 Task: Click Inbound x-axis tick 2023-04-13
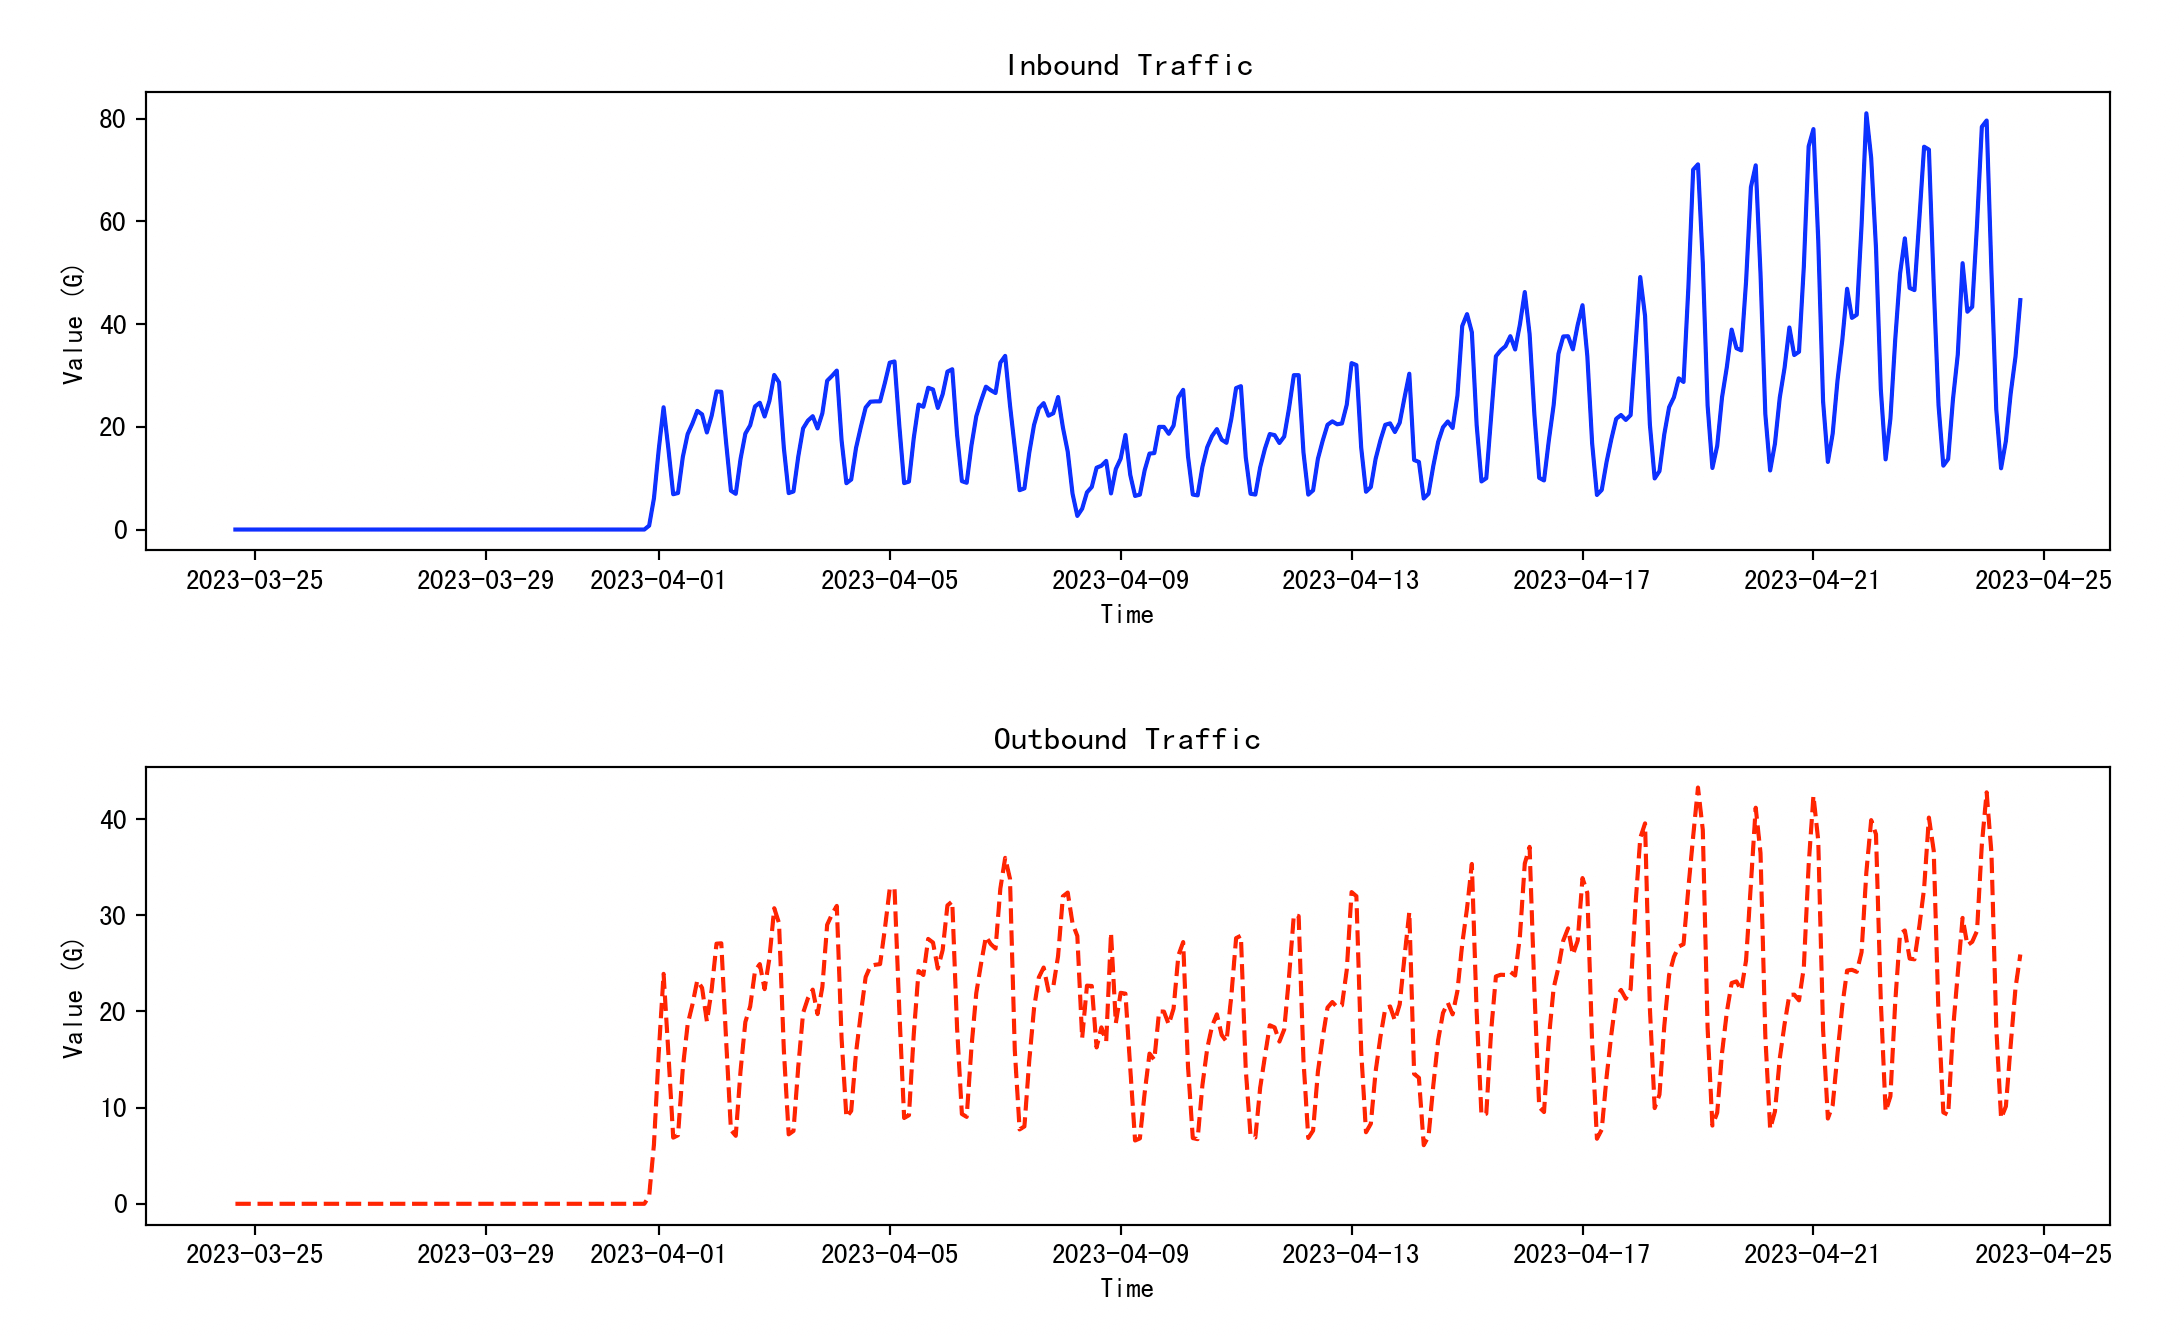pyautogui.click(x=1351, y=581)
